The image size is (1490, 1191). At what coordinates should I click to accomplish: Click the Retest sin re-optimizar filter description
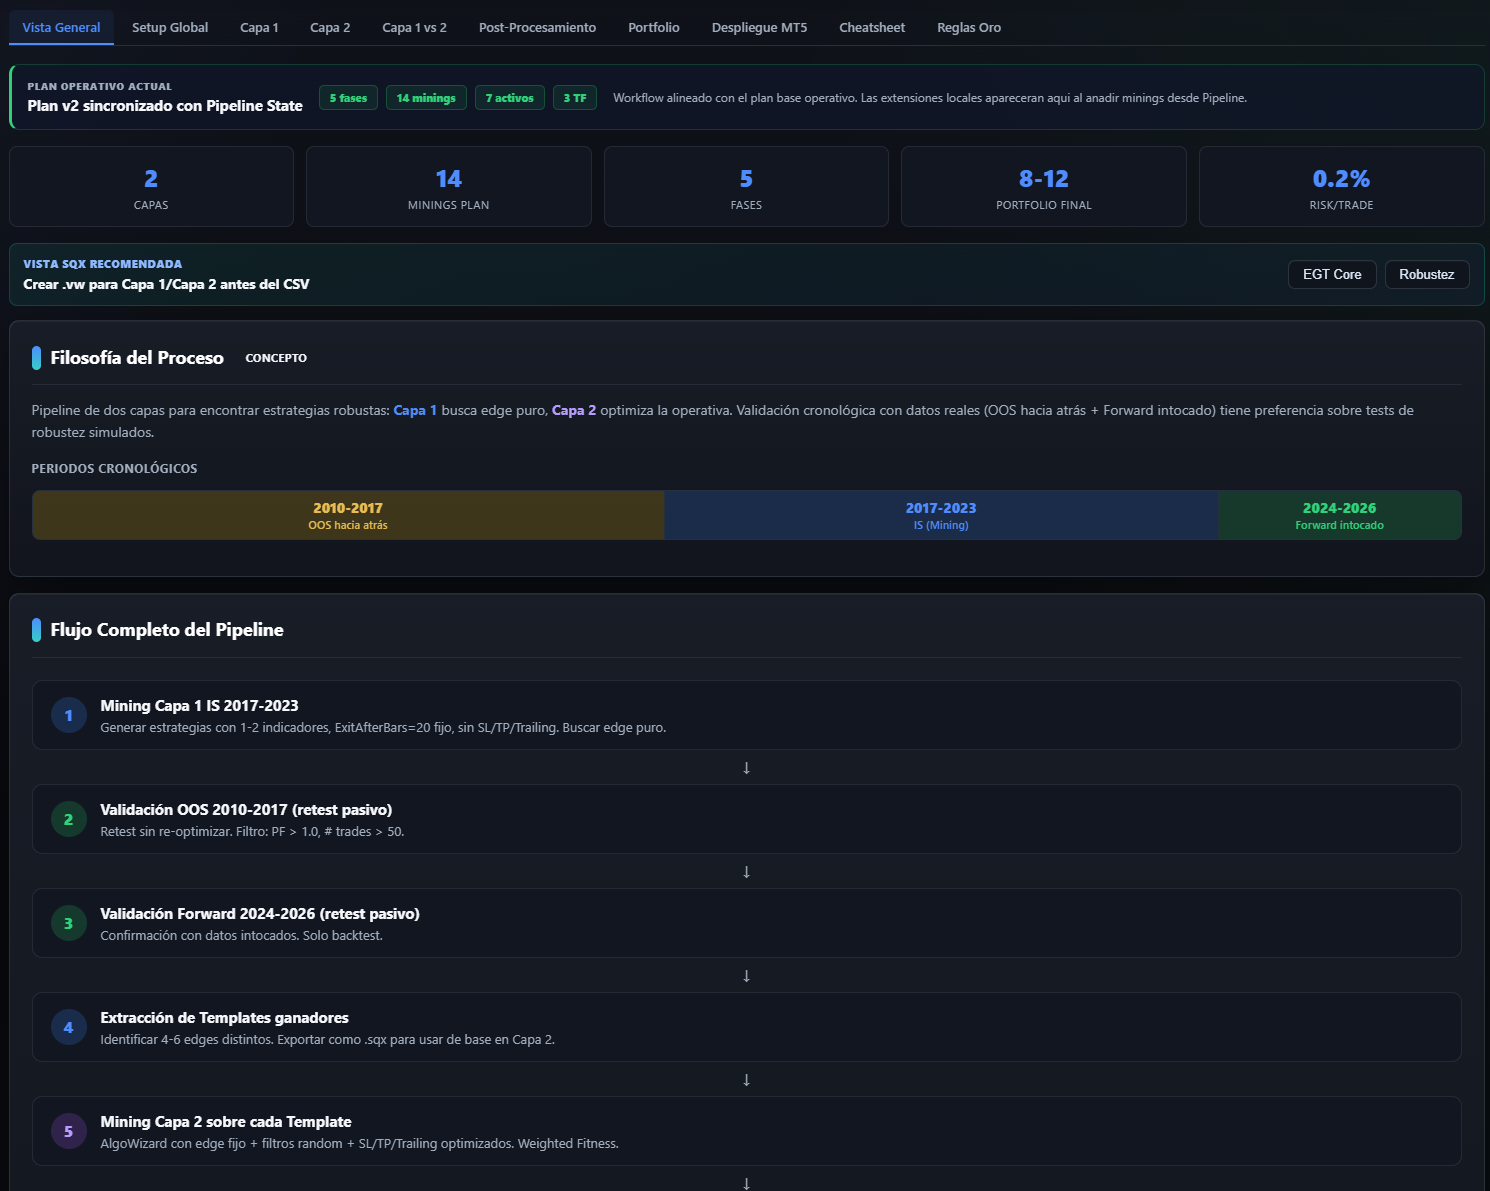point(252,832)
